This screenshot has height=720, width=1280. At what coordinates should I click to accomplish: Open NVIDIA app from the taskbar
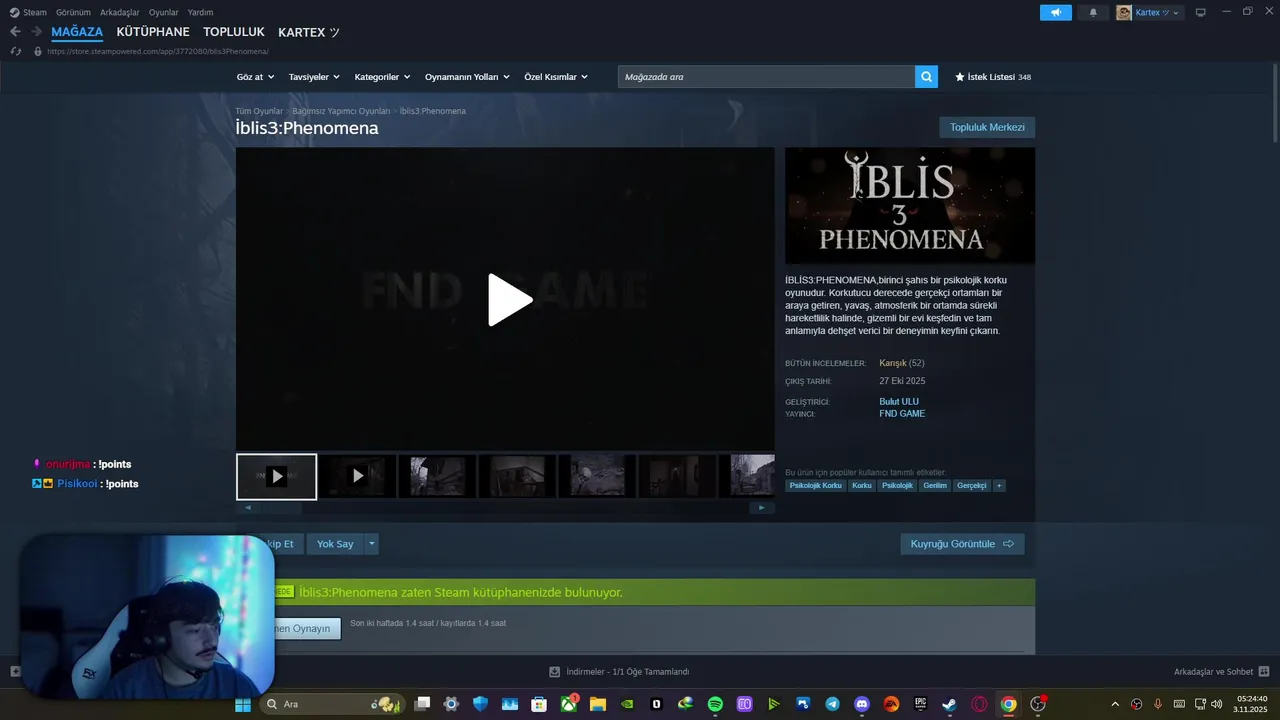pos(627,704)
